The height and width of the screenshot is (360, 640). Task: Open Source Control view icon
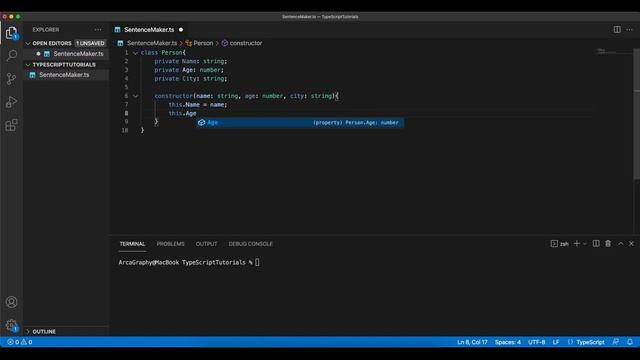click(x=11, y=78)
